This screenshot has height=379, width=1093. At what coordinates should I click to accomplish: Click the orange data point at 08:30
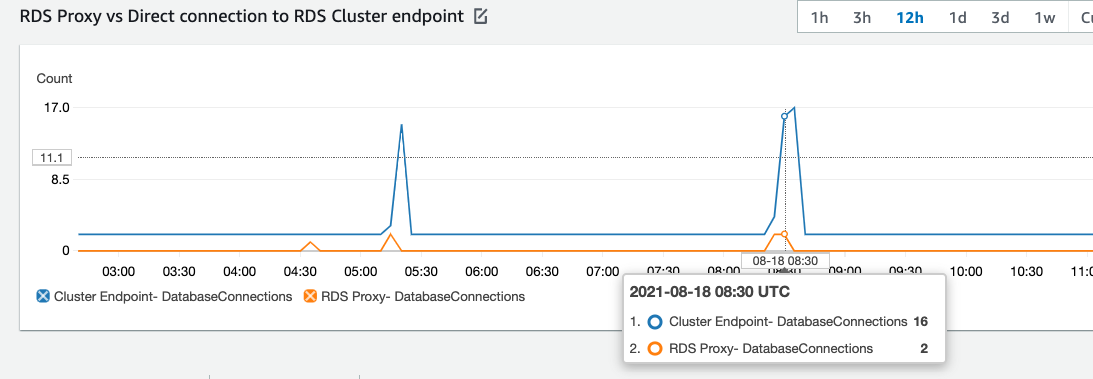785,234
